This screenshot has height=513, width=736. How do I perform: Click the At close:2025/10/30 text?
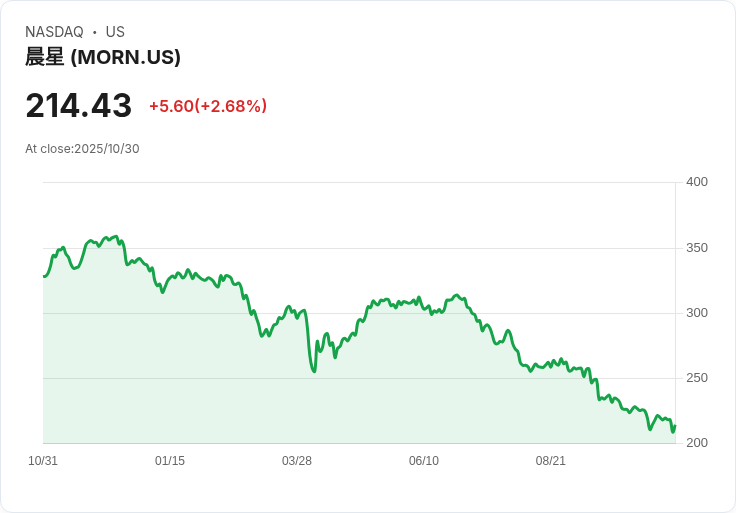[82, 149]
